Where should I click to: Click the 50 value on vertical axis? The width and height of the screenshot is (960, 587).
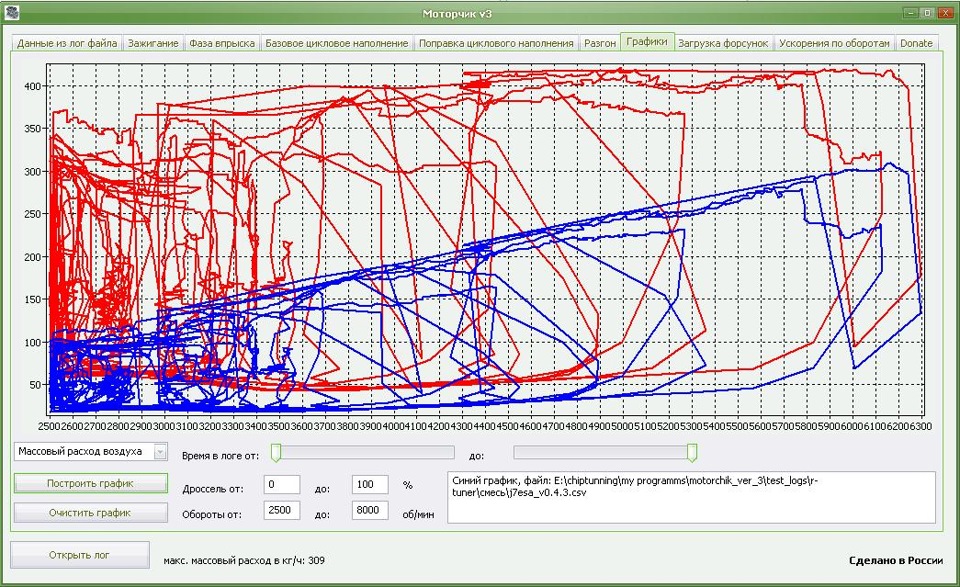(x=35, y=385)
